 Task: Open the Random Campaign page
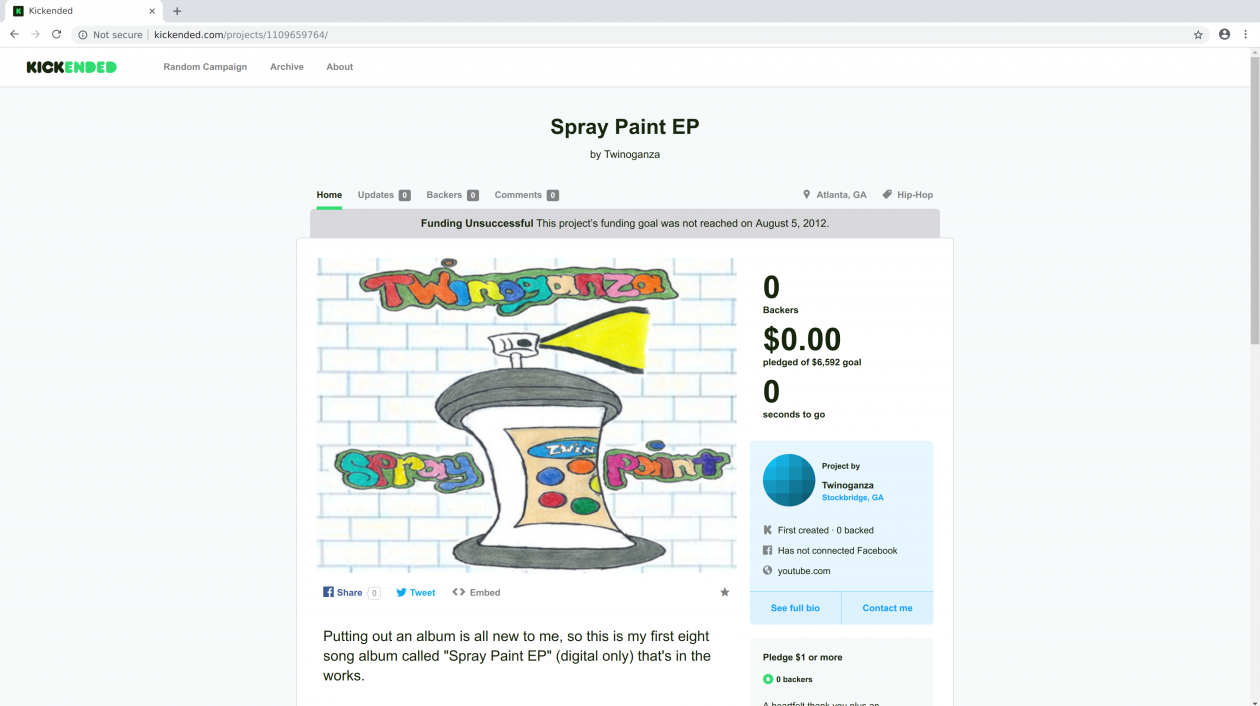205,67
